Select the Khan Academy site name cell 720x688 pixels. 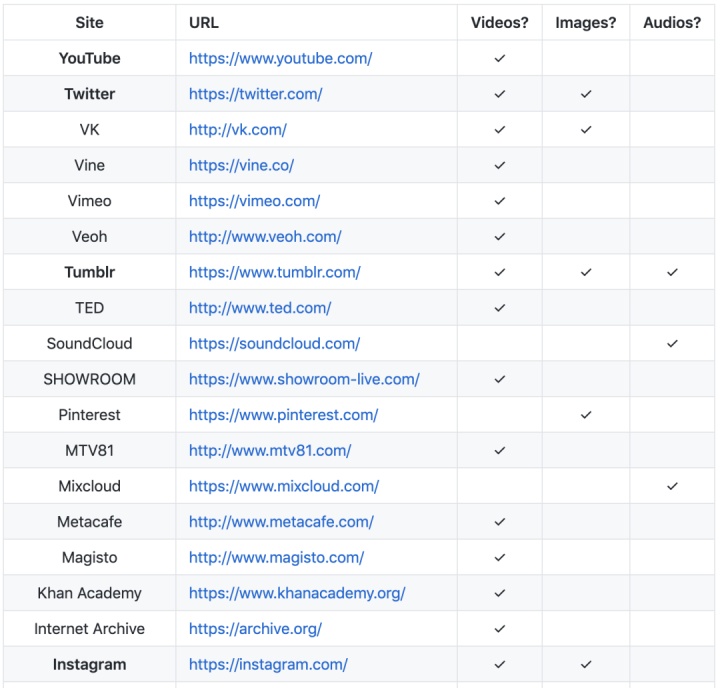tap(90, 593)
